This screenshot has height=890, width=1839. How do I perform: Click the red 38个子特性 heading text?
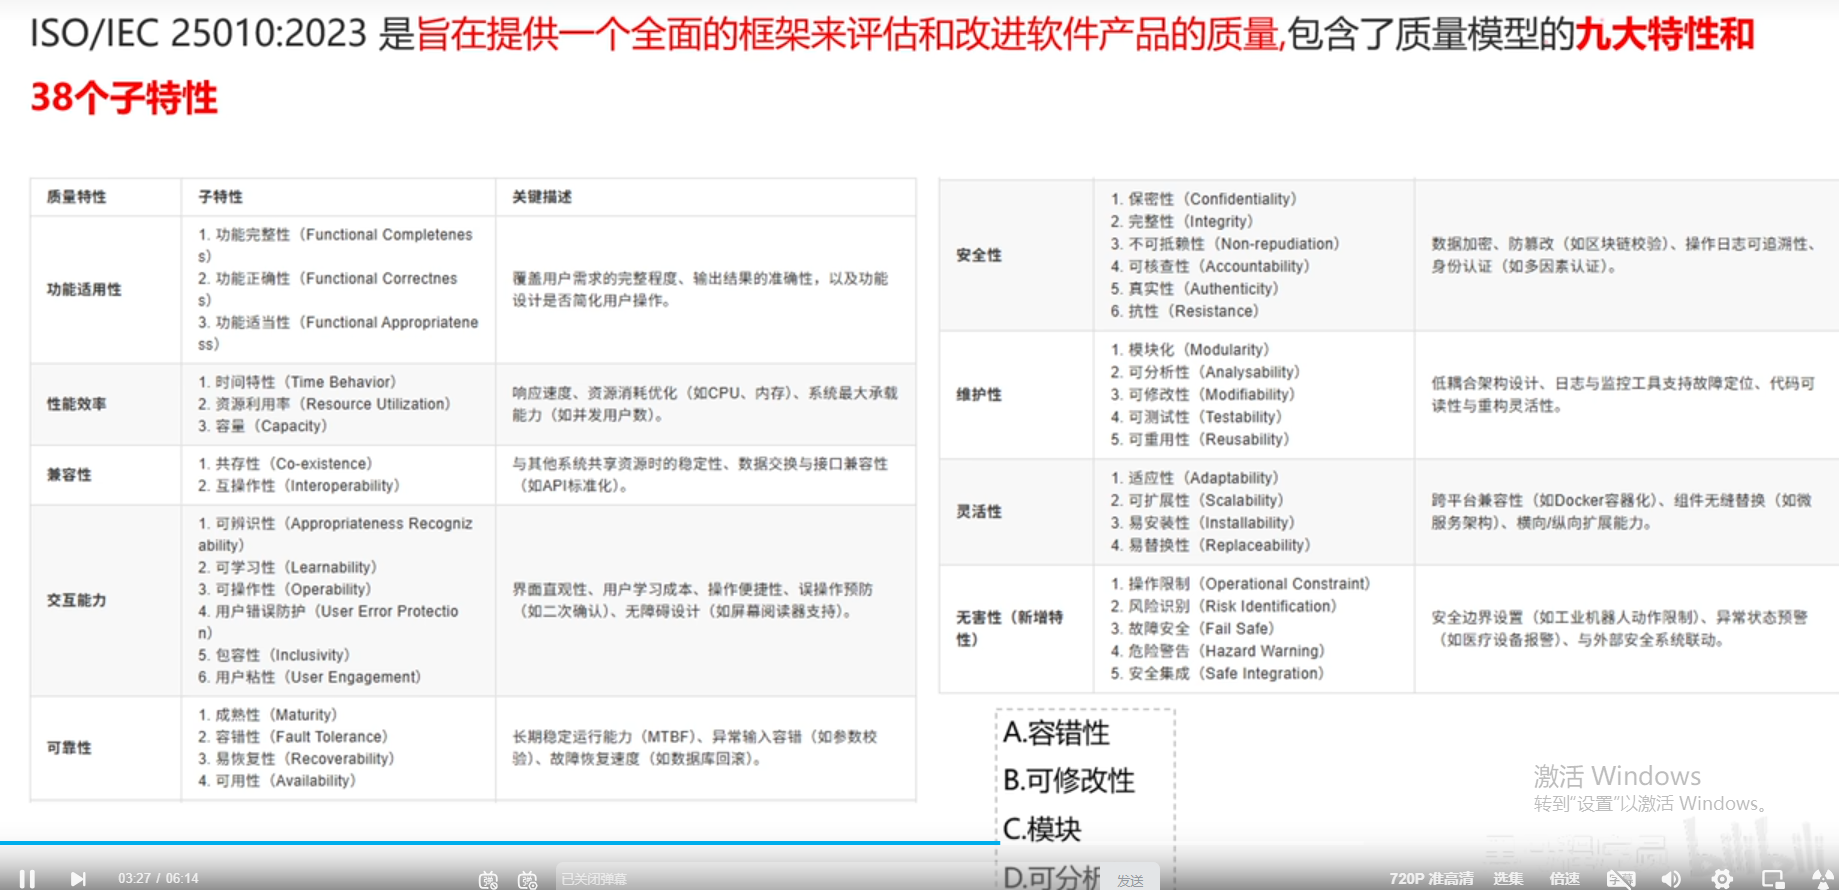click(x=124, y=97)
